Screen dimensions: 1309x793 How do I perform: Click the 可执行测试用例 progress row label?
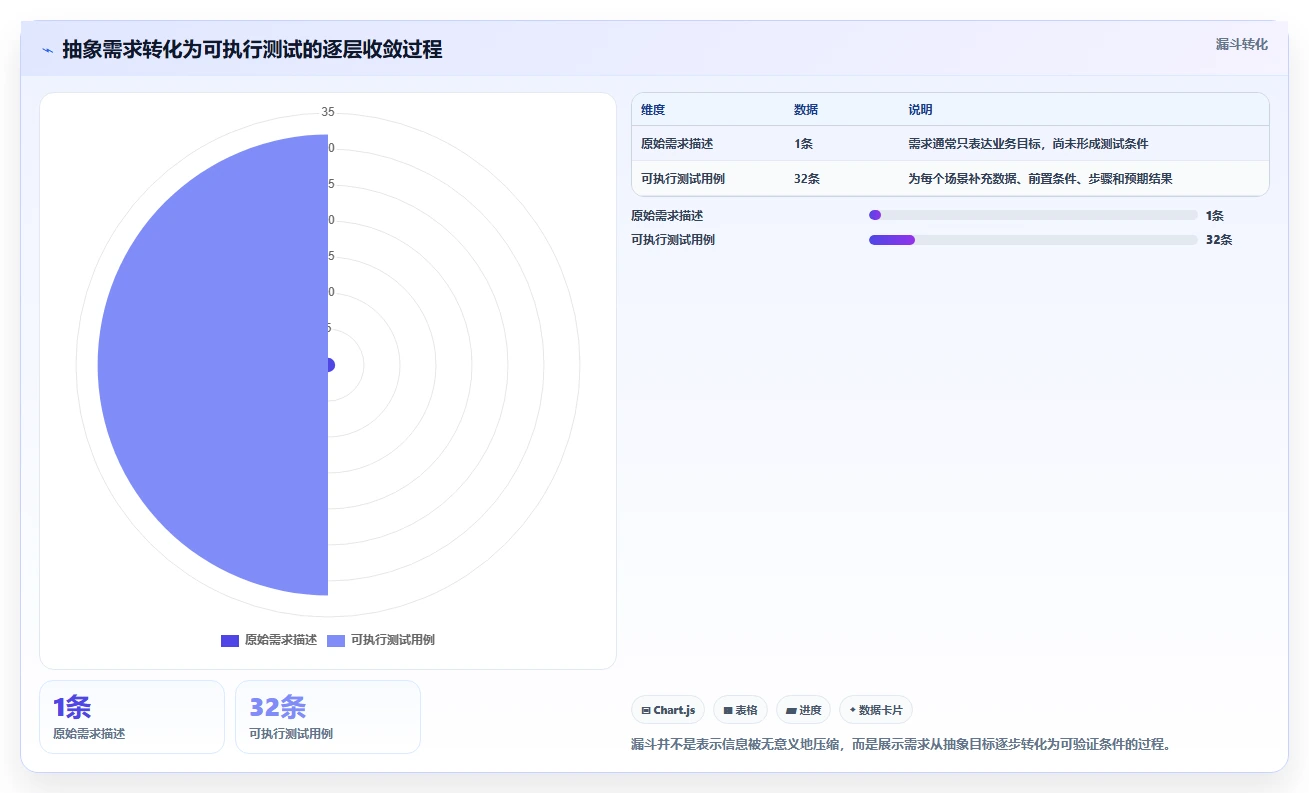point(673,239)
